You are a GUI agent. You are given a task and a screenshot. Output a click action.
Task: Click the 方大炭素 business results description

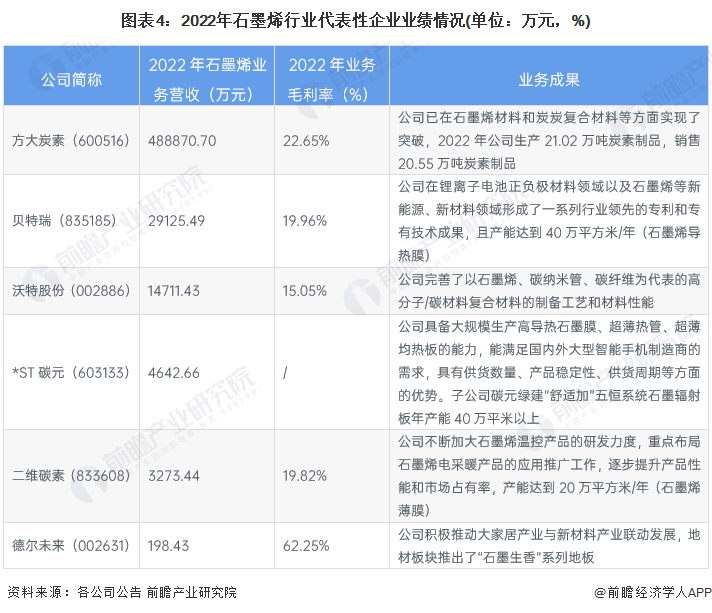click(x=549, y=141)
